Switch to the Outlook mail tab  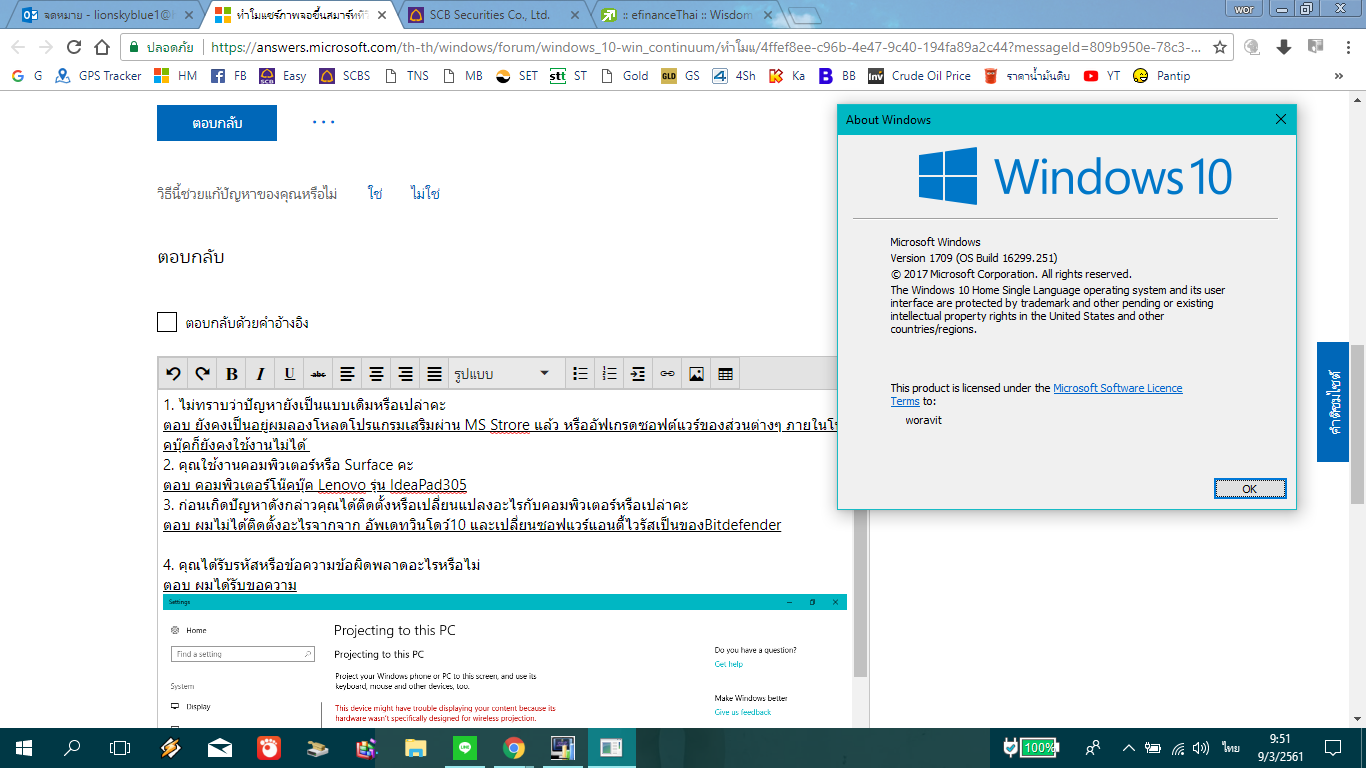coord(108,15)
